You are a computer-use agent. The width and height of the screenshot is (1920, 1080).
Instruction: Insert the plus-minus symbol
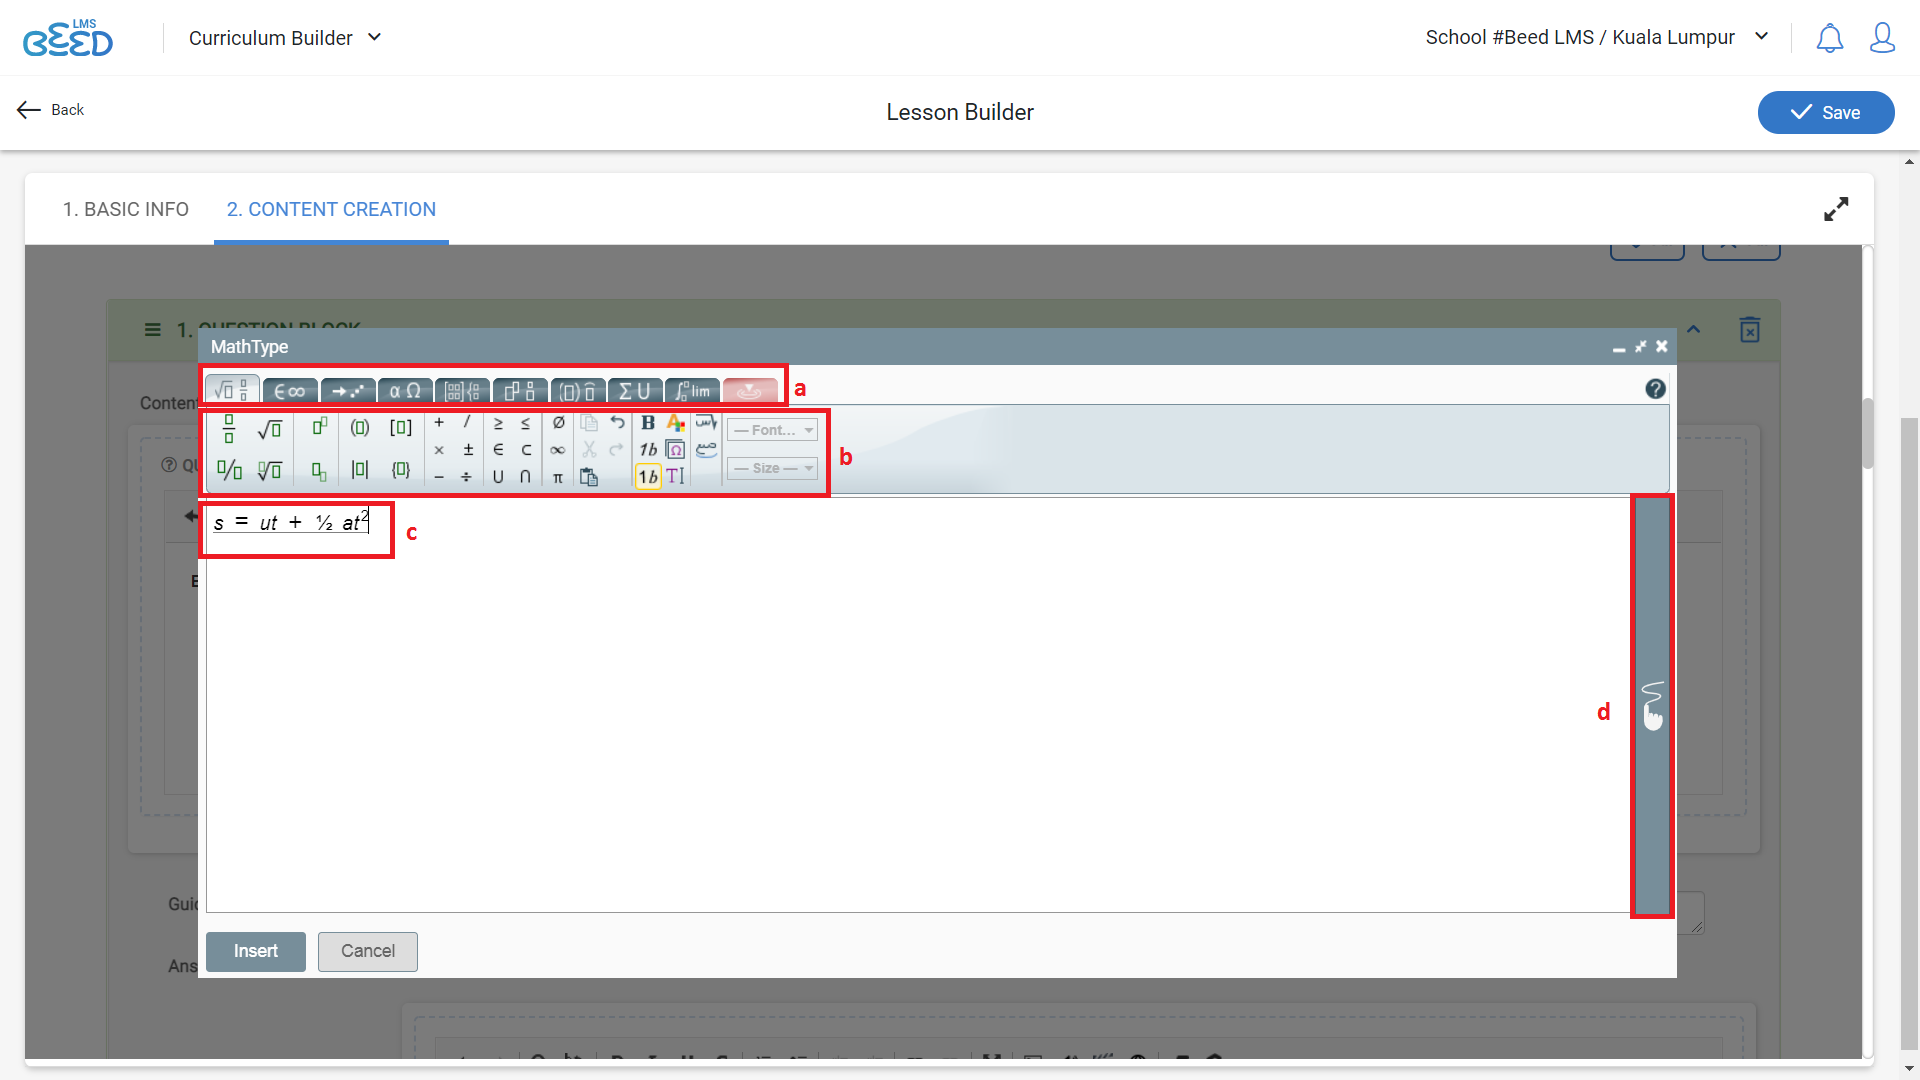(x=467, y=450)
